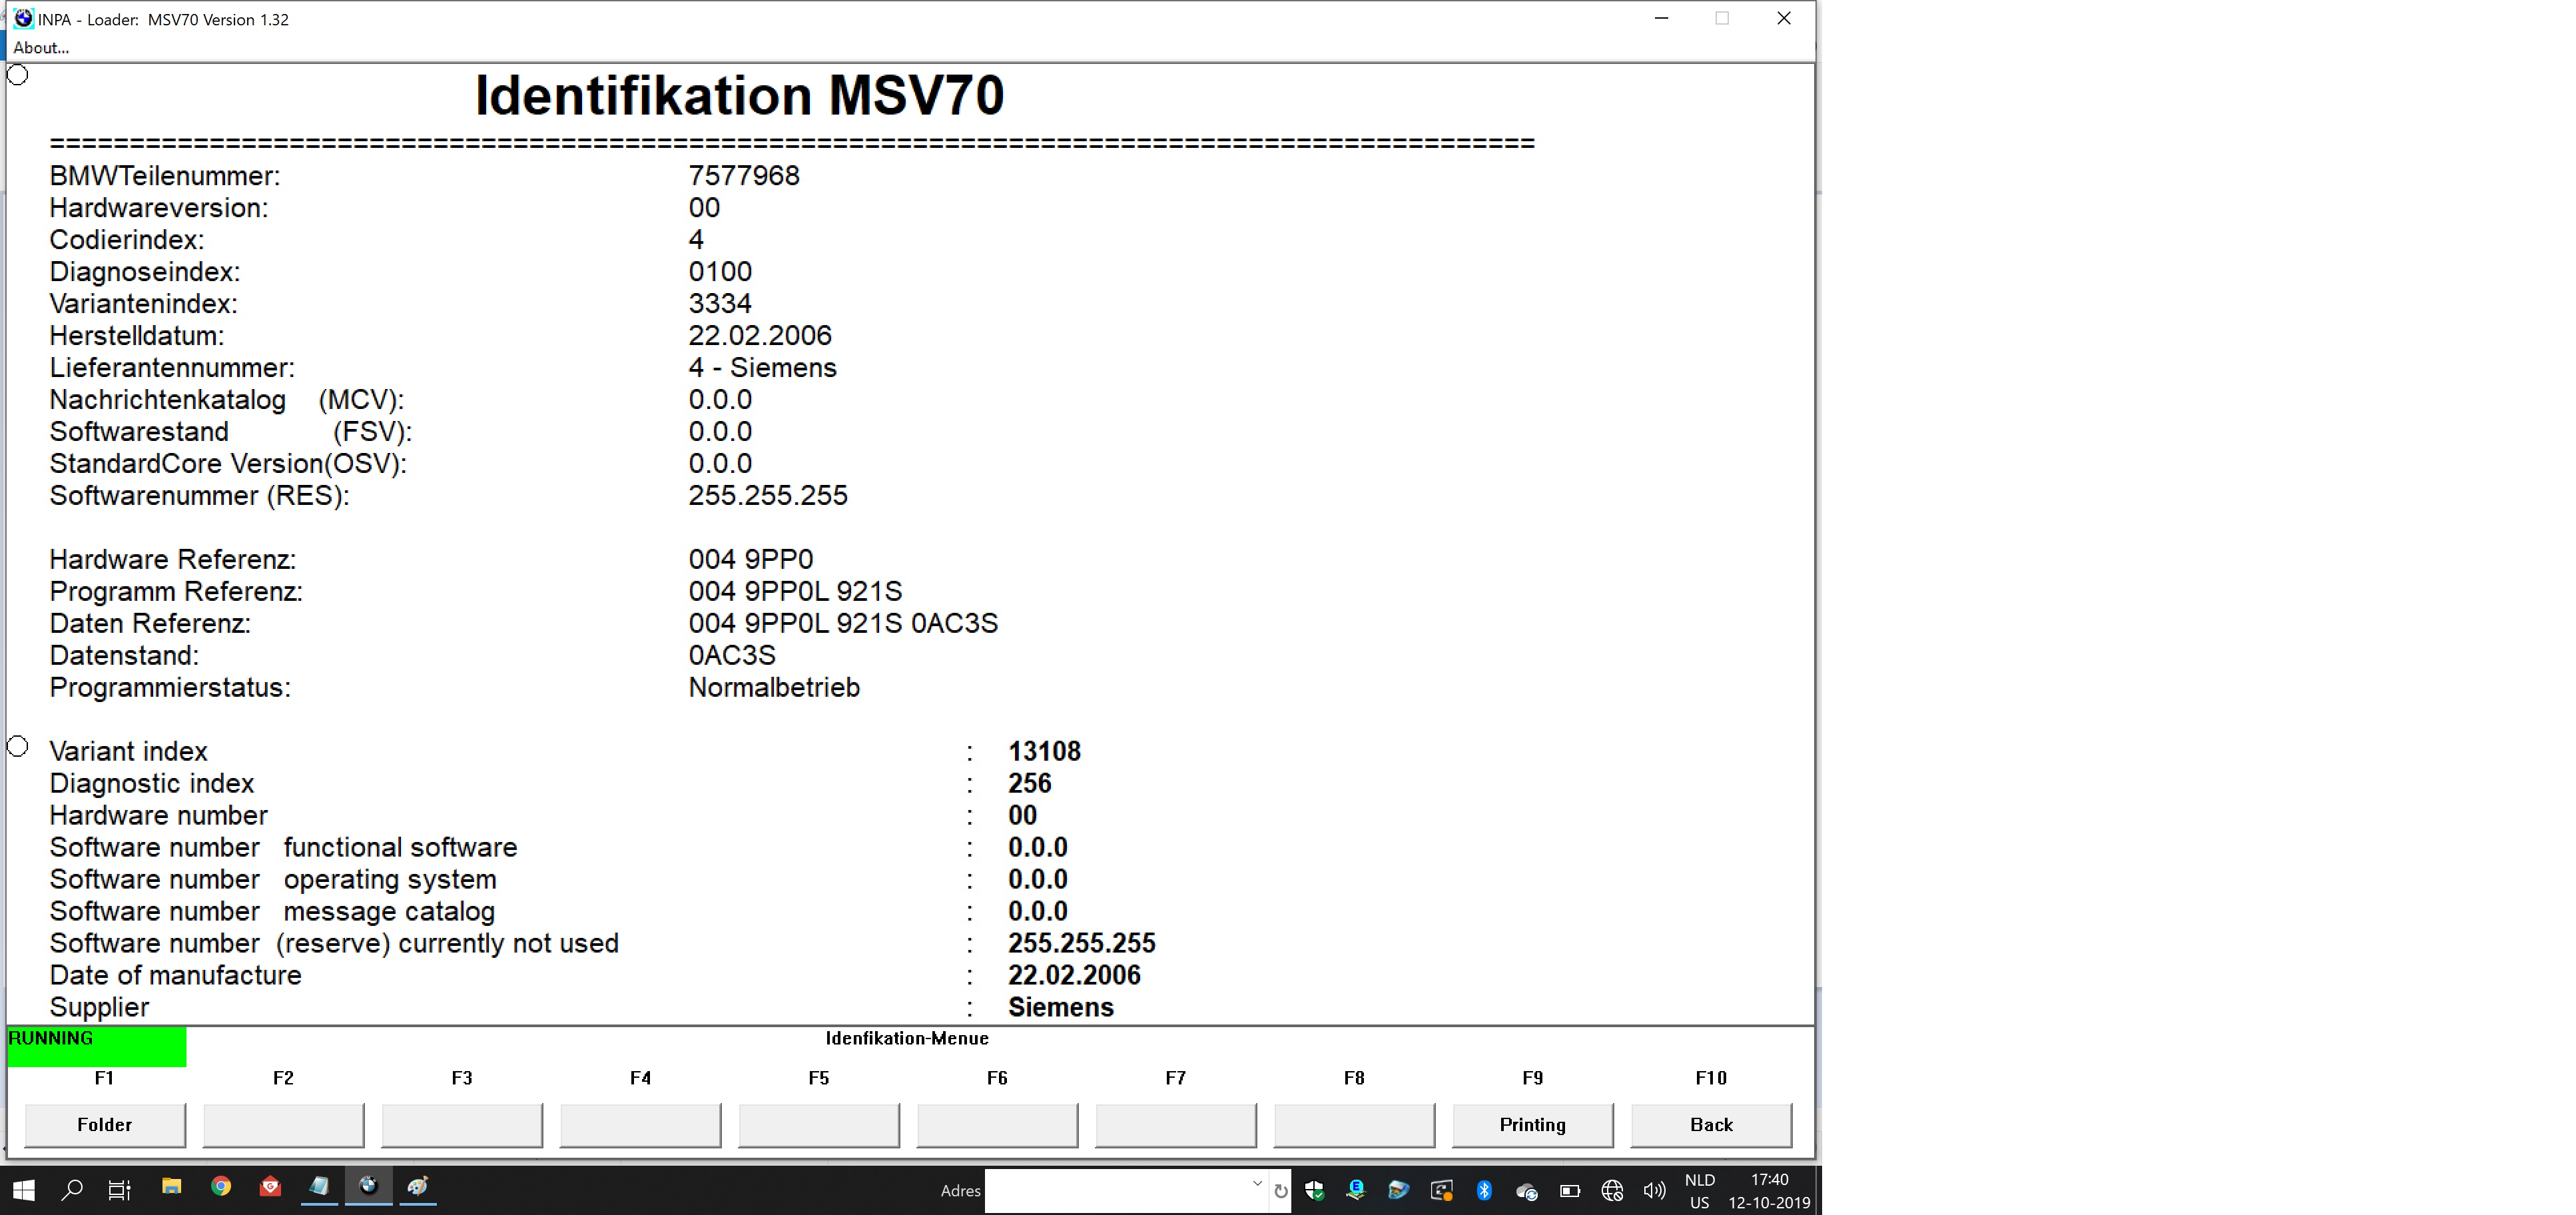Viewport: 2576px width, 1215px height.
Task: Open Windows Security tray icon
Action: click(1315, 1190)
